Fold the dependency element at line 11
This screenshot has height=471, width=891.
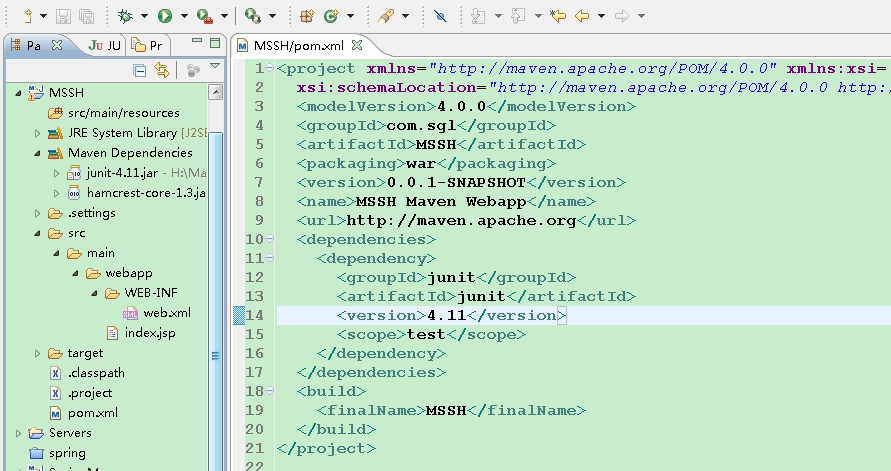[270, 259]
